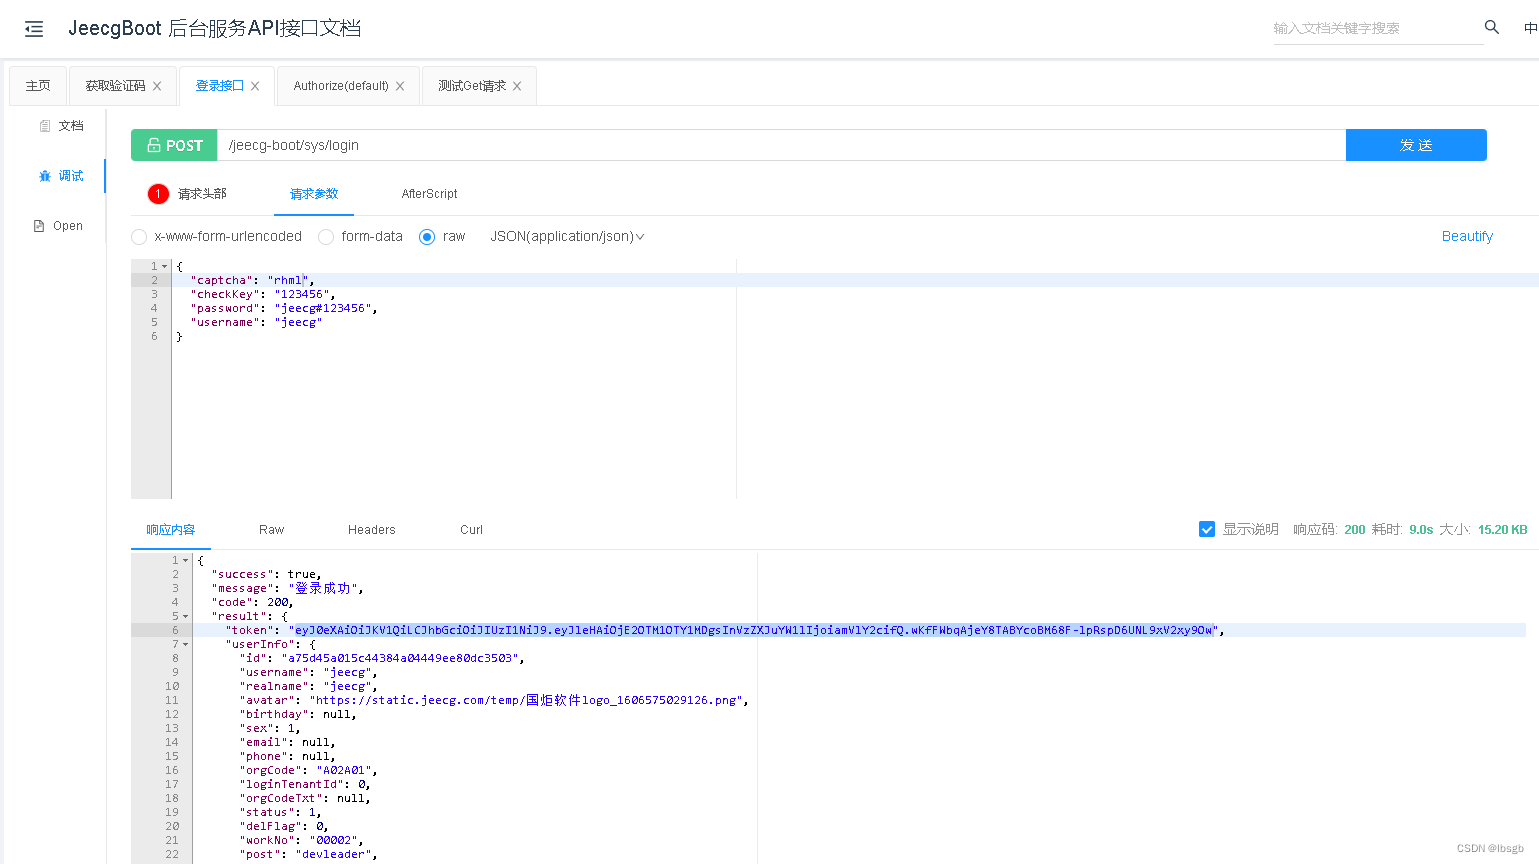Collapse the result object fold arrow
Viewport: 1539px width, 864px height.
(185, 616)
